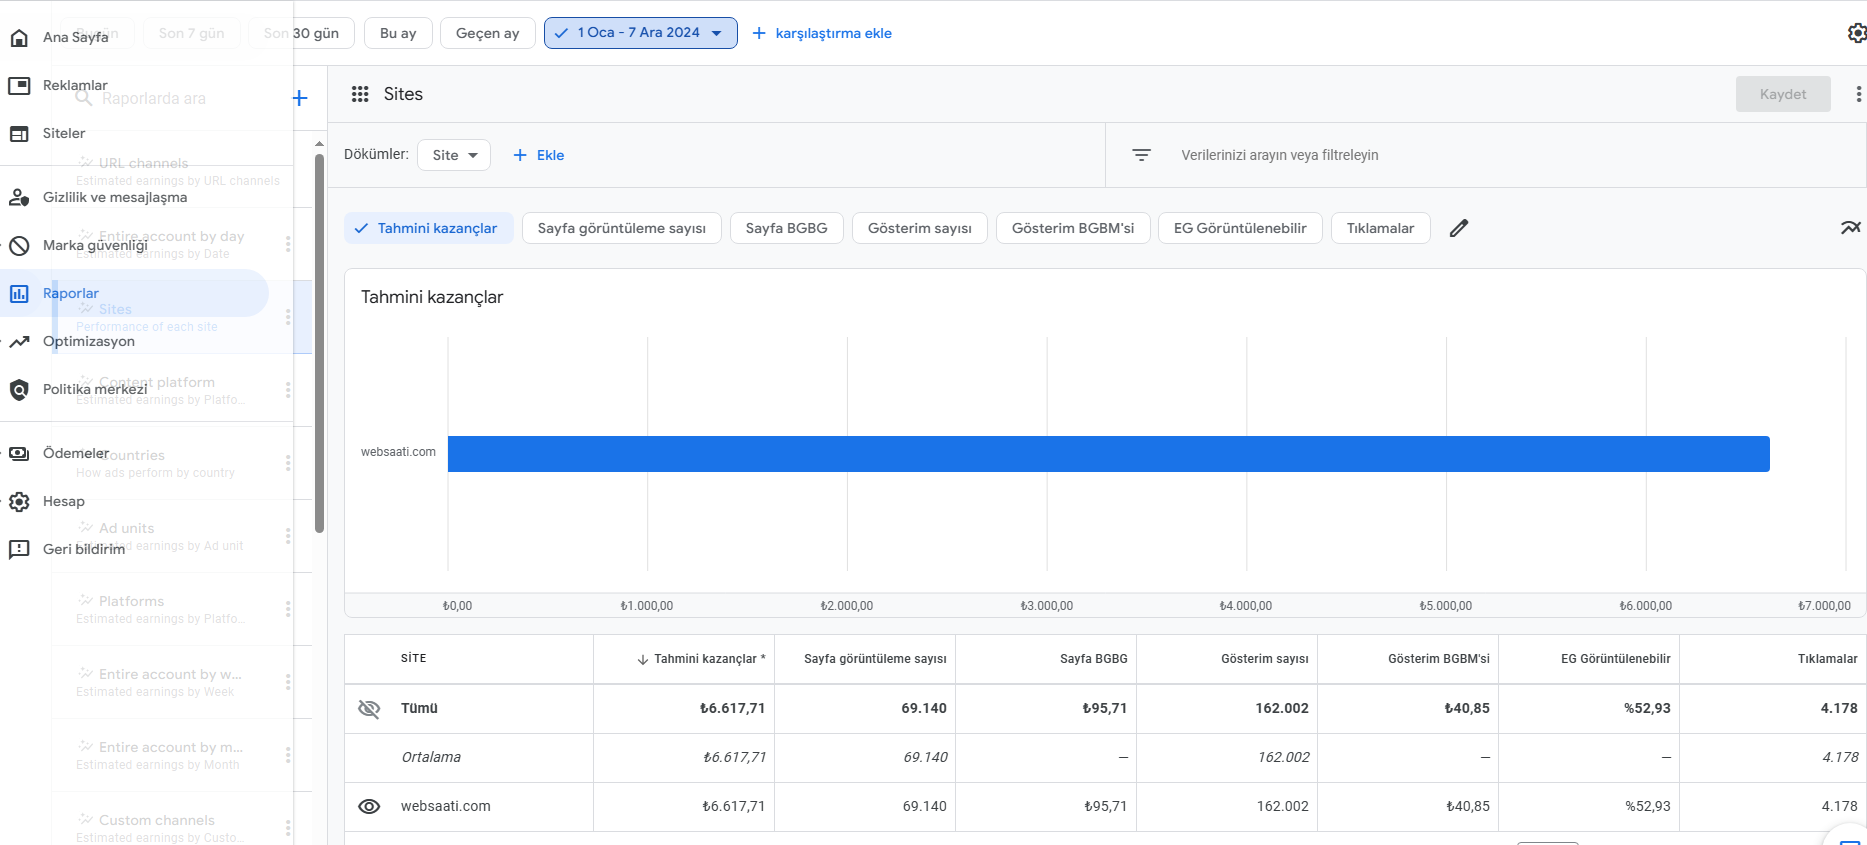Open options for Ad units report

point(288,536)
